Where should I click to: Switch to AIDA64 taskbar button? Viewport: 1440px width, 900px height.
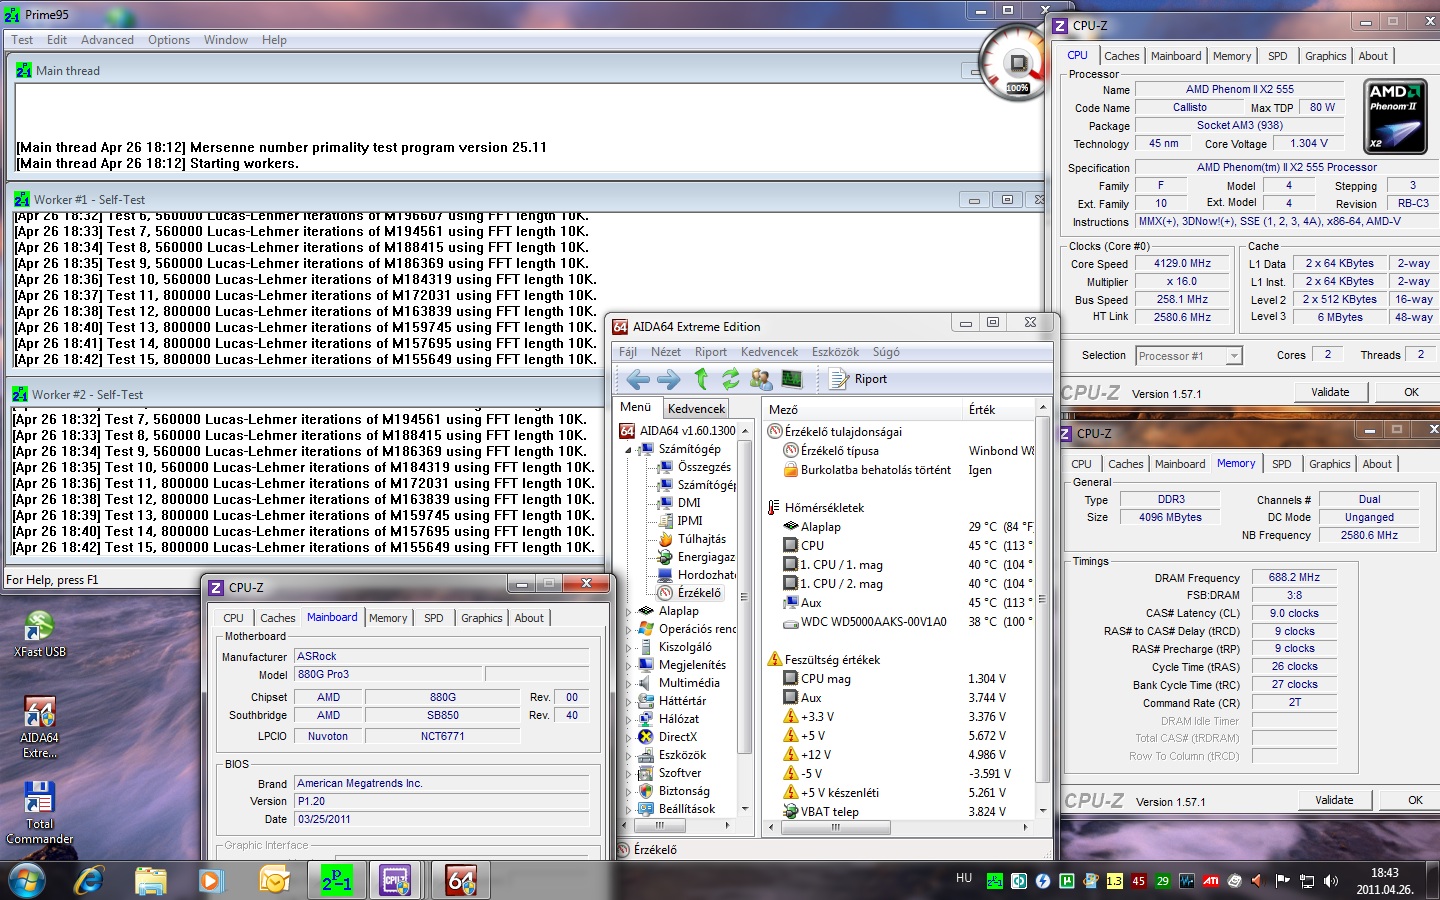460,881
